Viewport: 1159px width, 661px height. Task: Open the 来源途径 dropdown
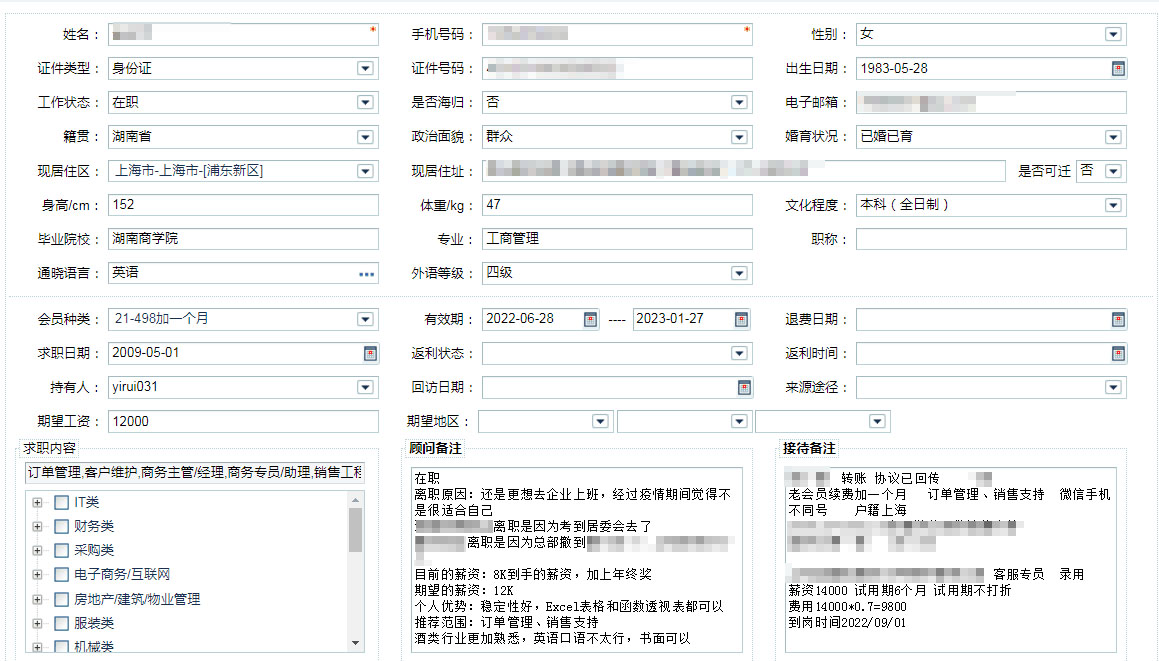(1112, 387)
